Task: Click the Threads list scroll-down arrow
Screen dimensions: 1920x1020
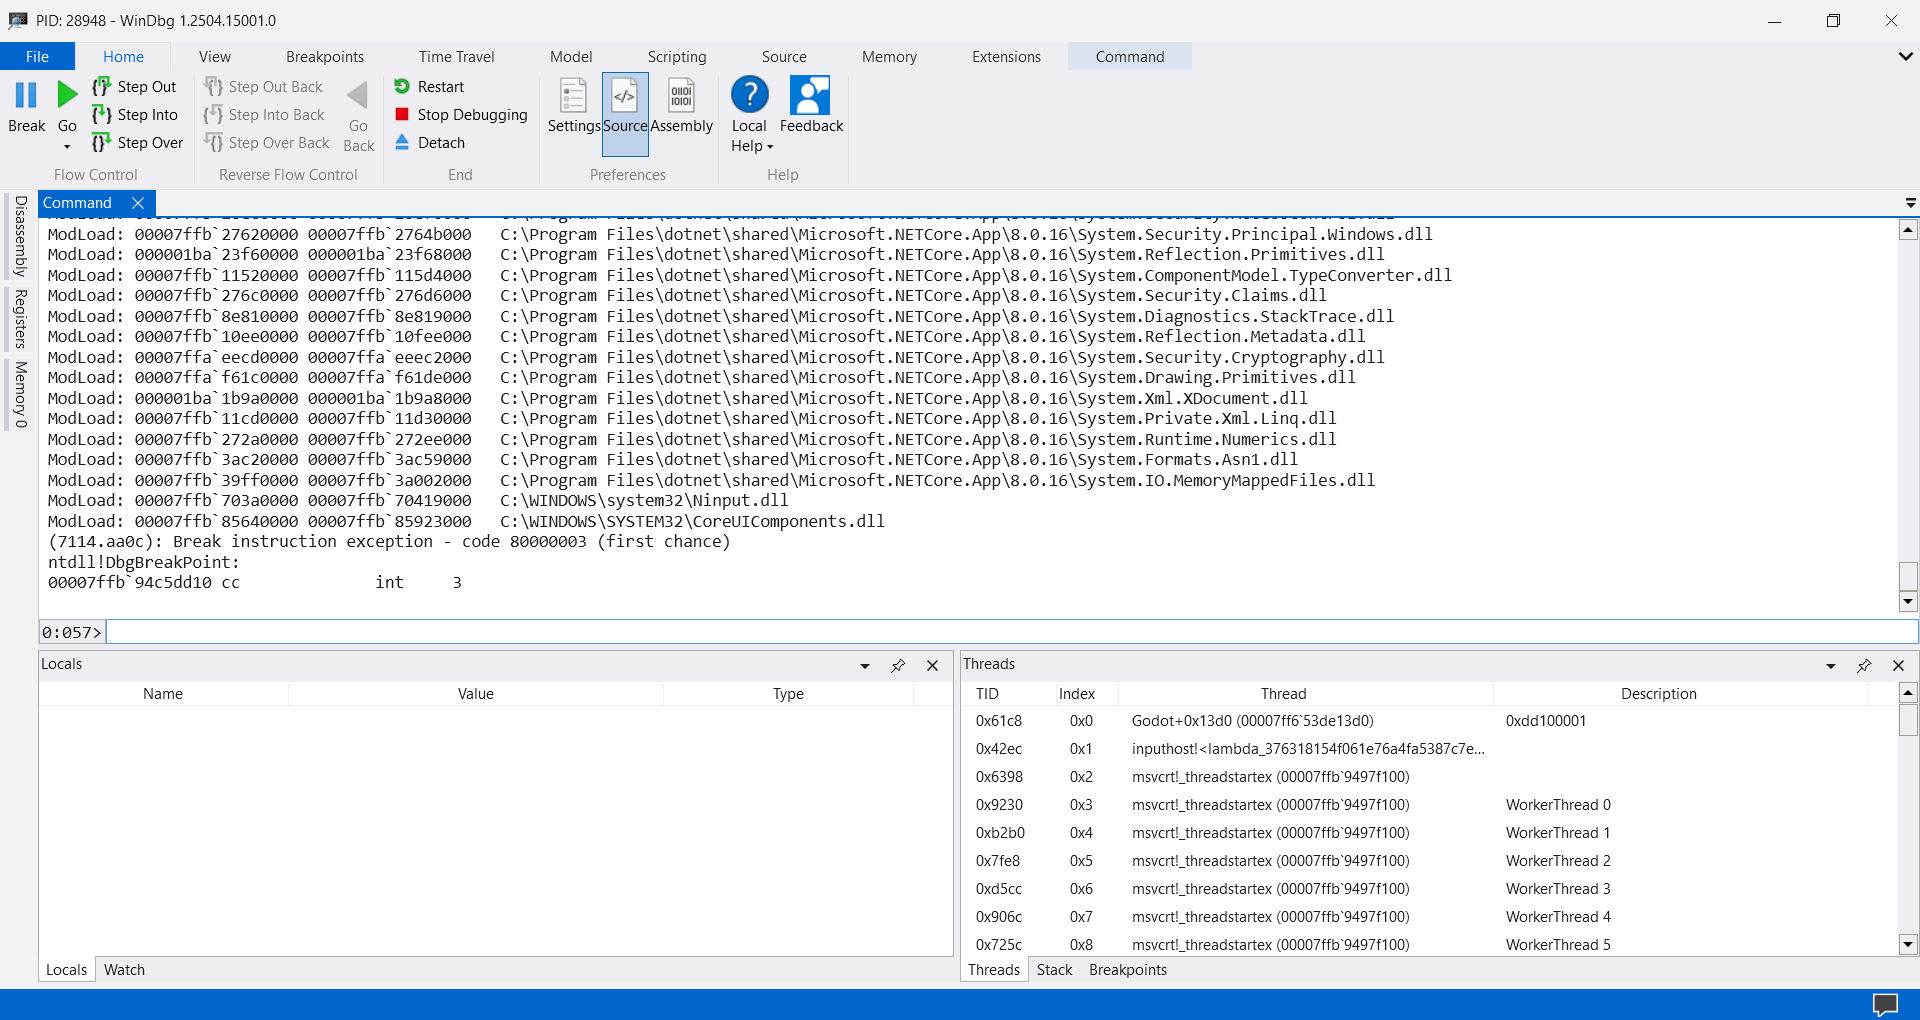Action: pyautogui.click(x=1908, y=944)
